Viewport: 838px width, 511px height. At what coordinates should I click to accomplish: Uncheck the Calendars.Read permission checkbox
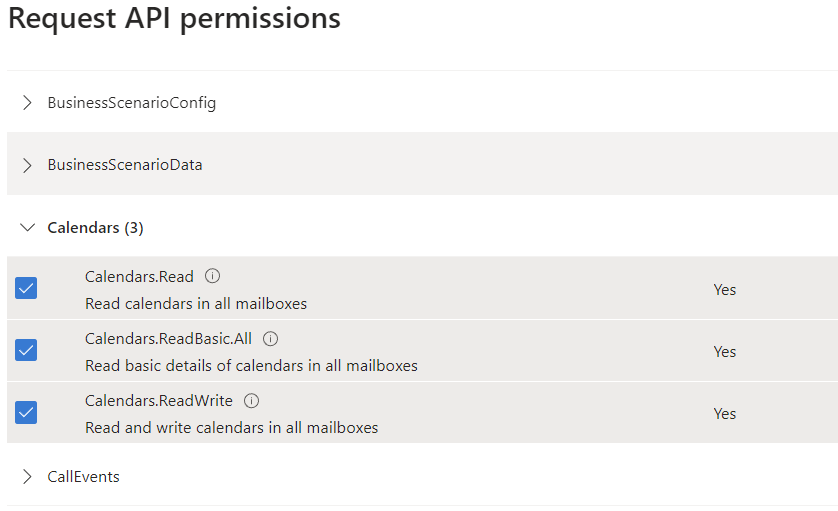tap(26, 288)
